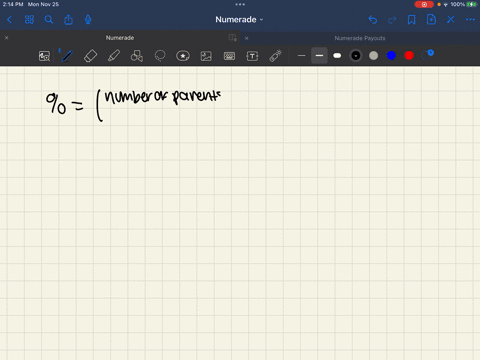Switch to the Numerade Payouts tab
This screenshot has width=480, height=360.
pyautogui.click(x=360, y=38)
